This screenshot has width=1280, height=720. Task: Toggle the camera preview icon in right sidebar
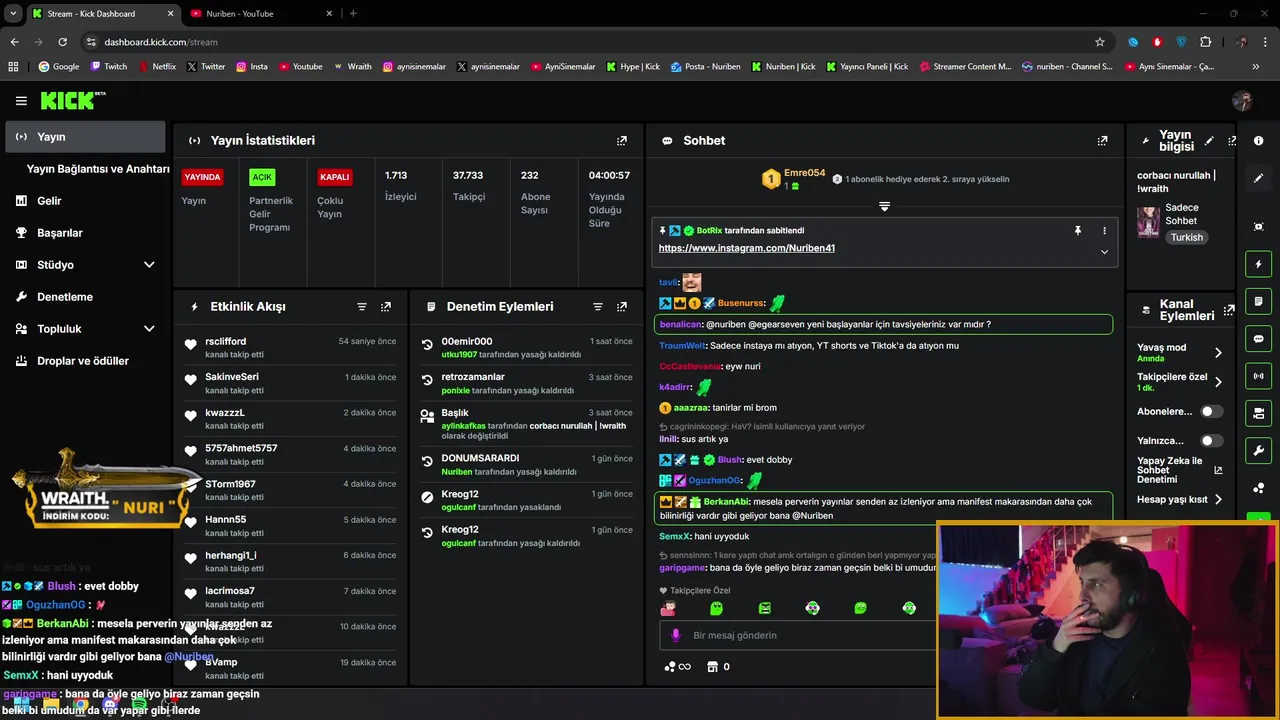1259,413
